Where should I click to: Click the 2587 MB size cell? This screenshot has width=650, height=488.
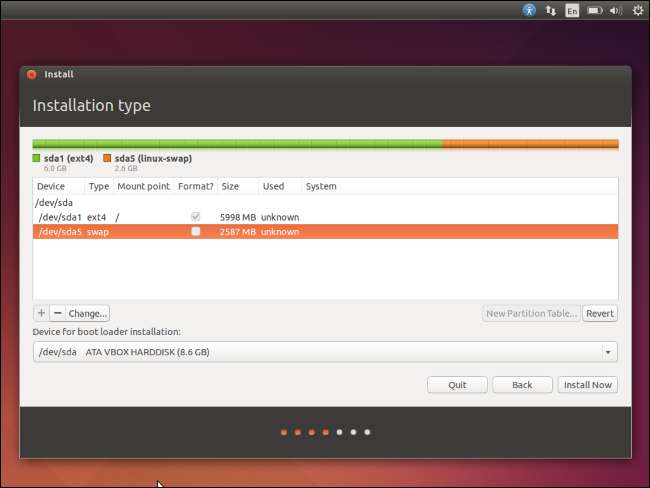238,232
